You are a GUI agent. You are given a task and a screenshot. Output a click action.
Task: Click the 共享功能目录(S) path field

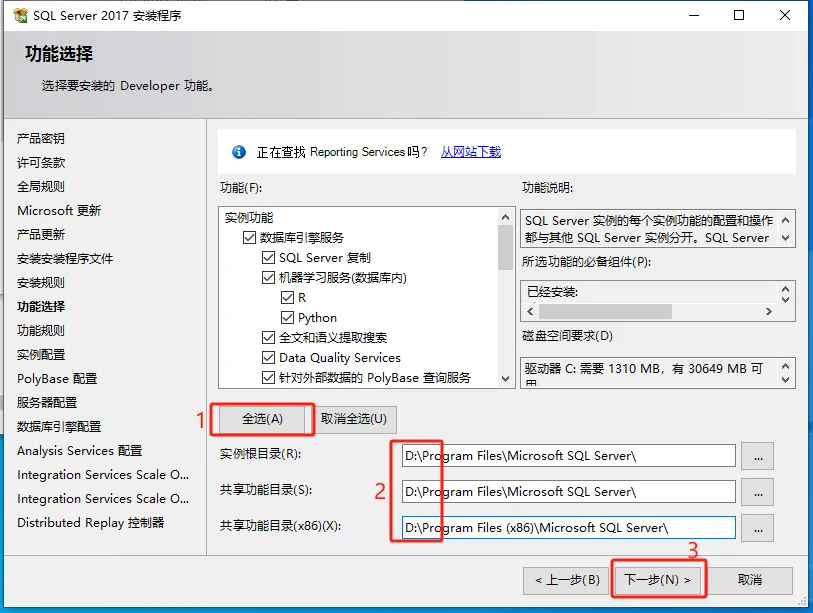click(x=569, y=492)
